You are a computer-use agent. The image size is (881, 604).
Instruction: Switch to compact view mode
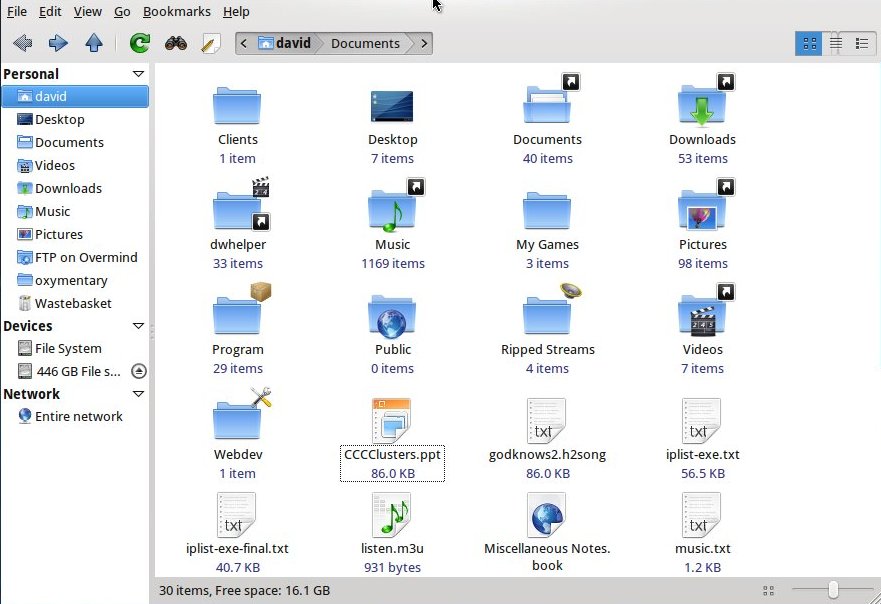click(861, 43)
